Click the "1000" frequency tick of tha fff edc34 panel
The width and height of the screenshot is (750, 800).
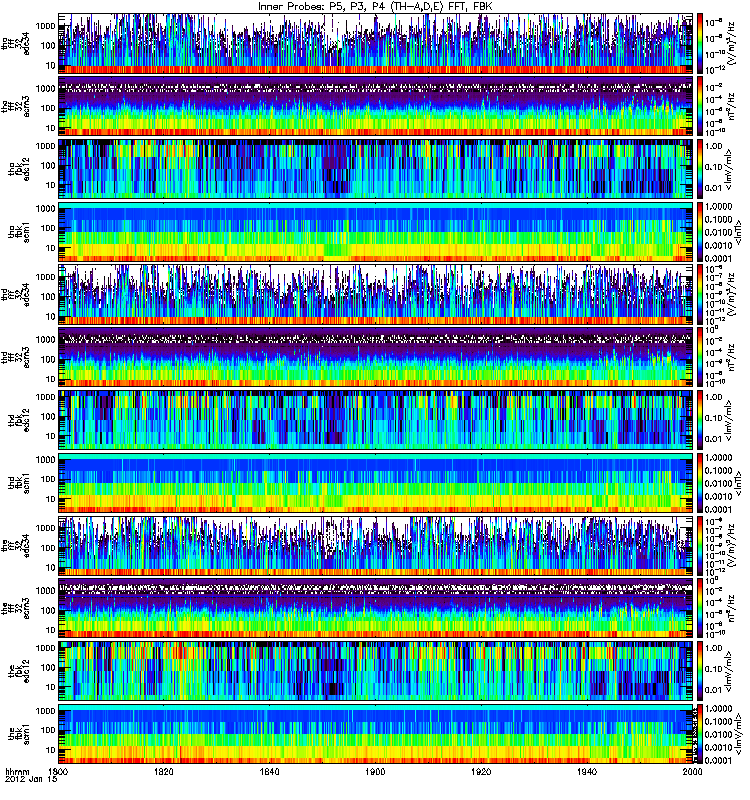tap(45, 26)
